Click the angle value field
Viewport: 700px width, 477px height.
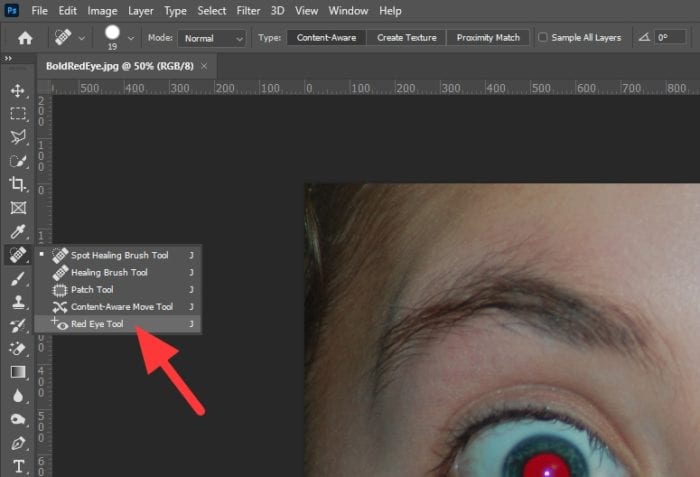coord(670,38)
